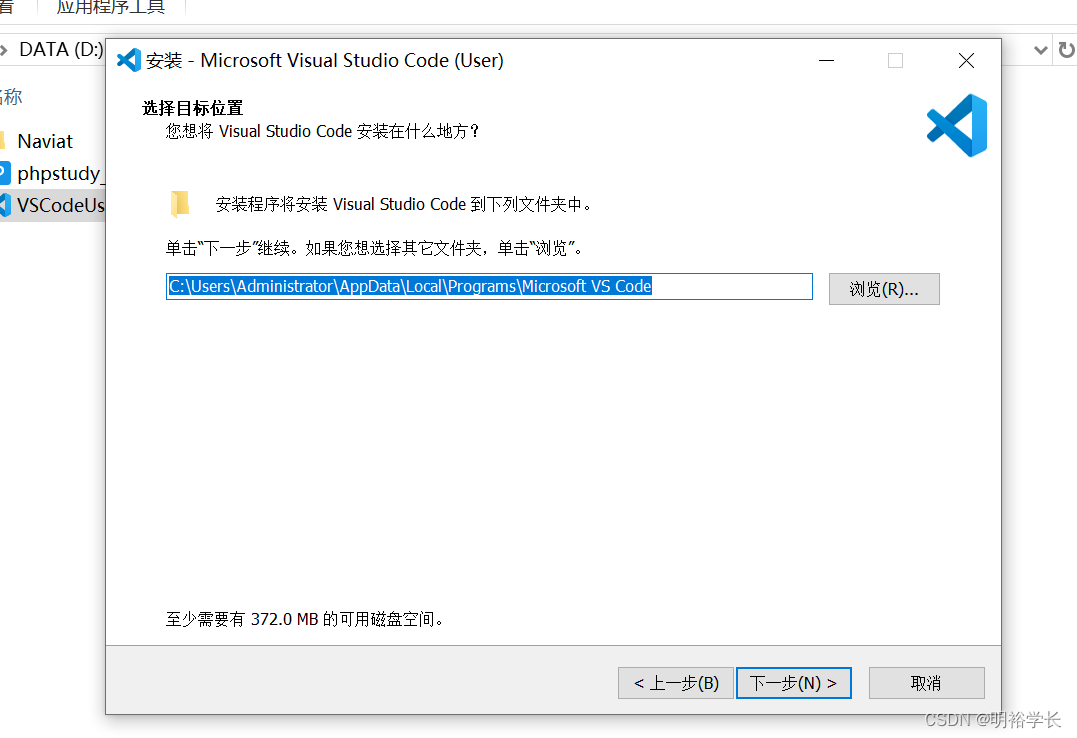Click the Browse (浏览(R)...) button
The width and height of the screenshot is (1077, 738).
883,289
